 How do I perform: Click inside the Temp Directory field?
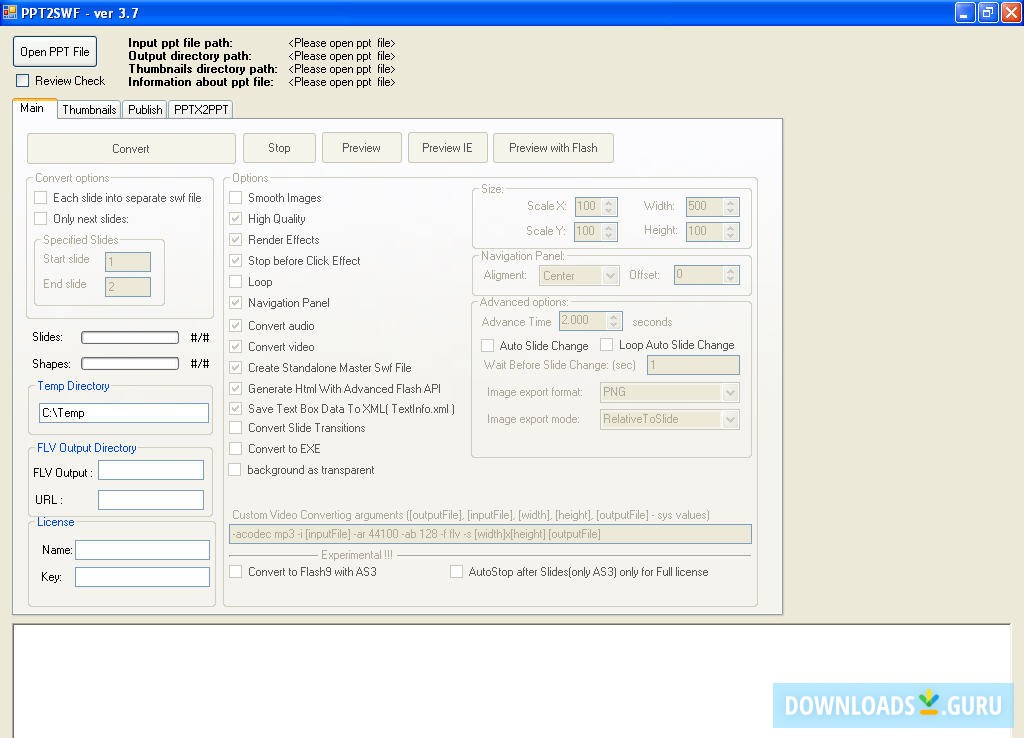click(122, 412)
